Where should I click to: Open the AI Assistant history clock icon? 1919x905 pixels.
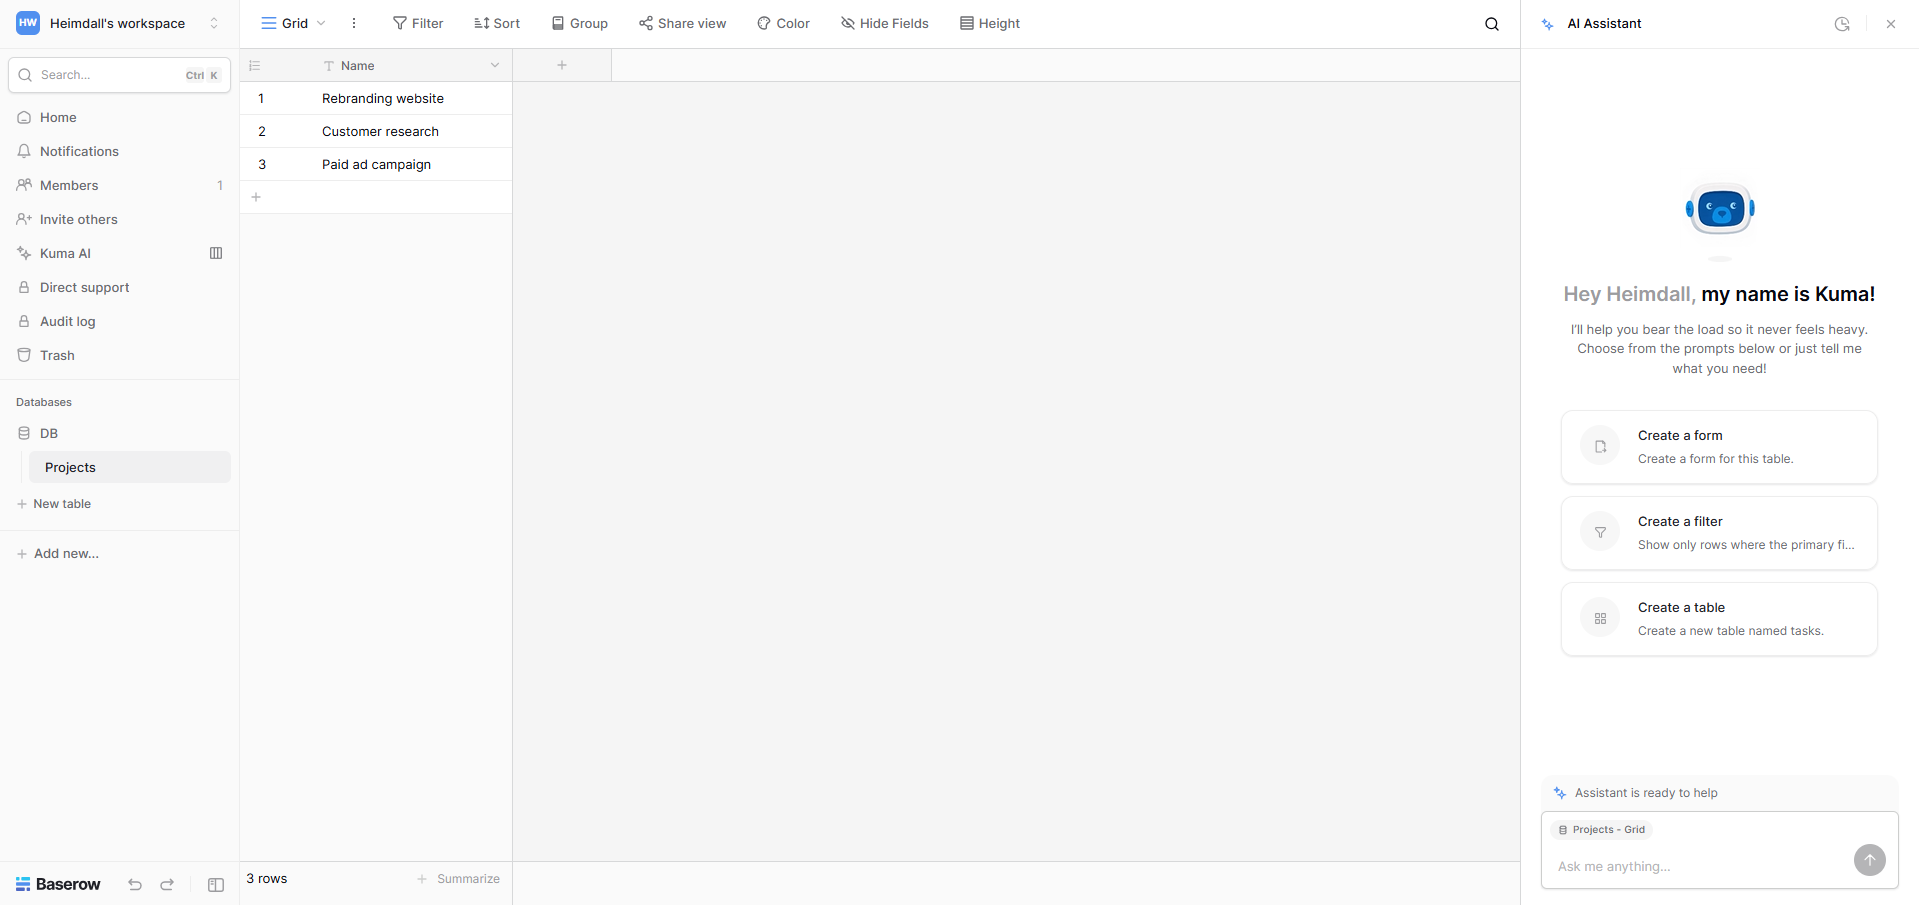[1842, 23]
